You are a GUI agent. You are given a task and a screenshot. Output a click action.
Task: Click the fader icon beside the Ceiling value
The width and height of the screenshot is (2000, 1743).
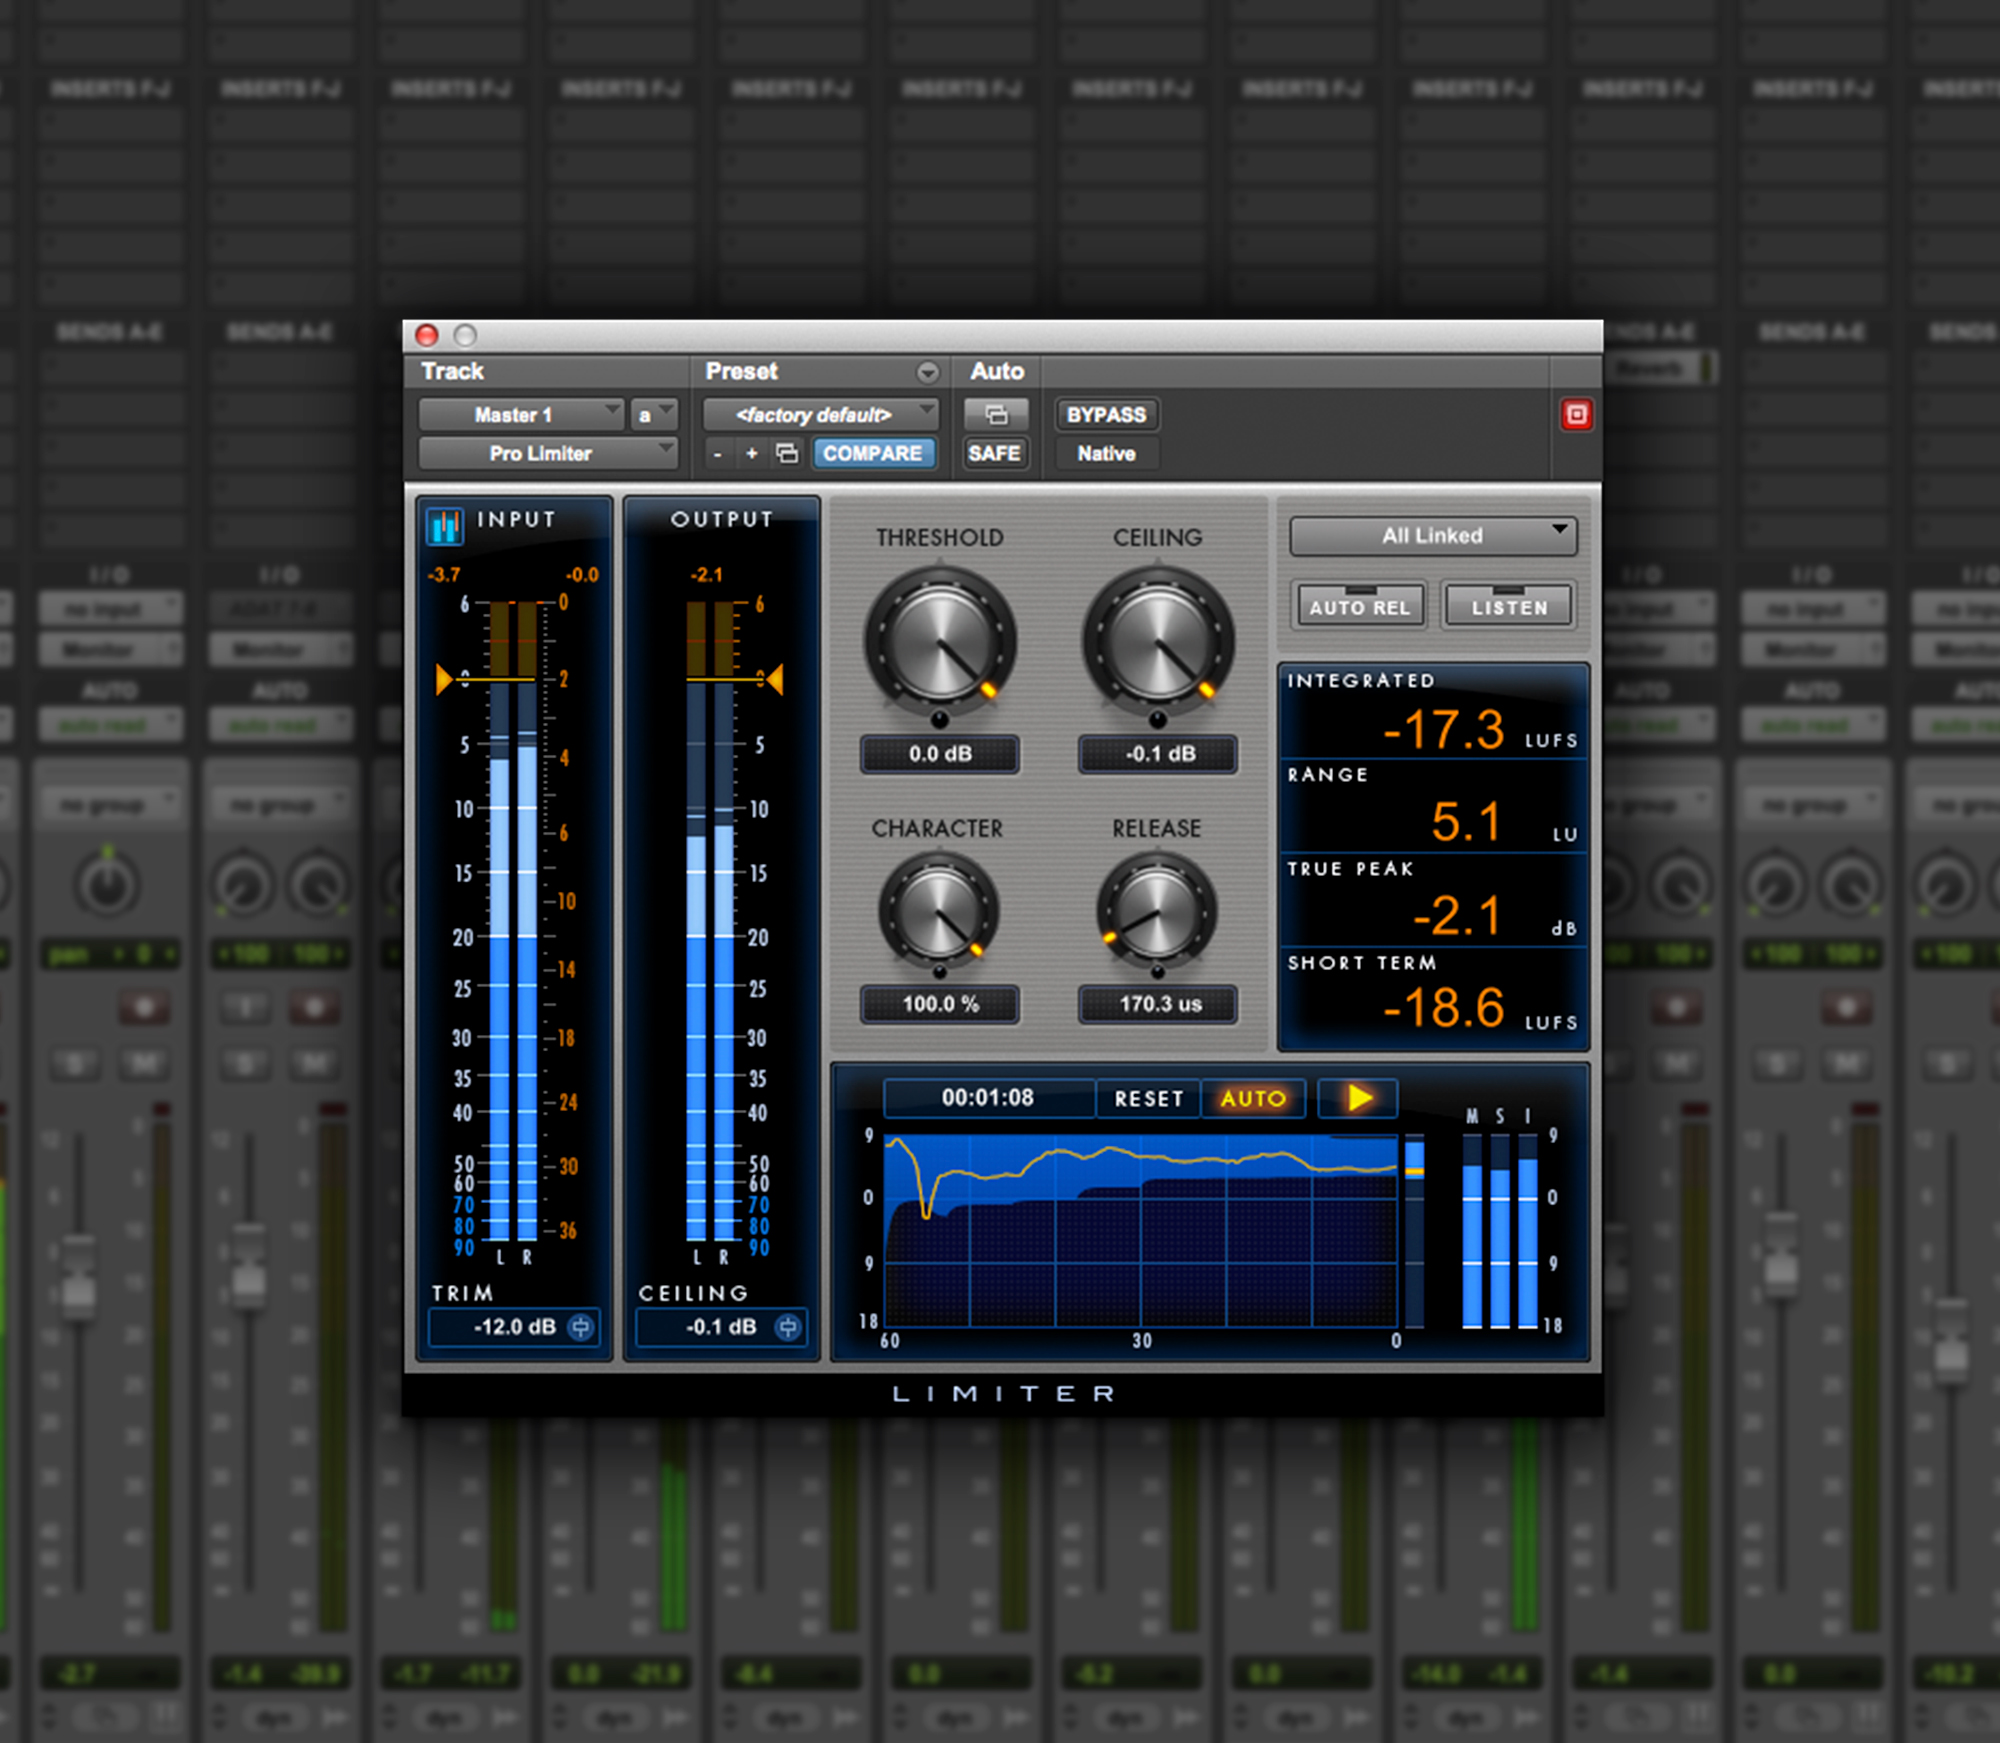pos(789,1327)
